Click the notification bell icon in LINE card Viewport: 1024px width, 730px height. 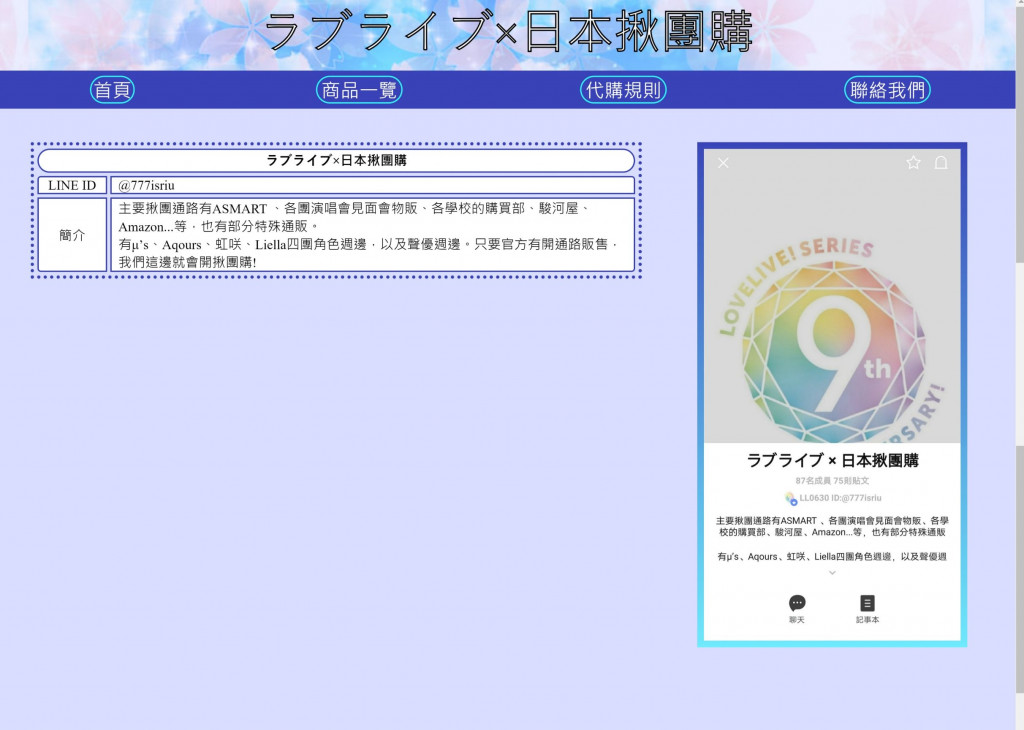[940, 163]
